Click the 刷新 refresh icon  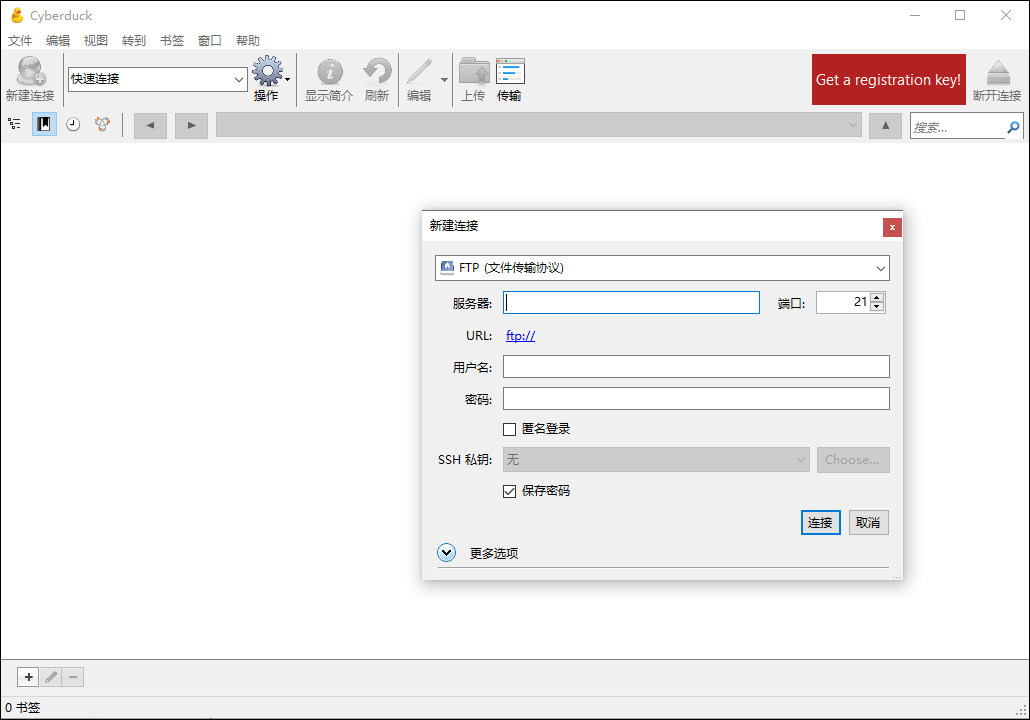pyautogui.click(x=377, y=73)
